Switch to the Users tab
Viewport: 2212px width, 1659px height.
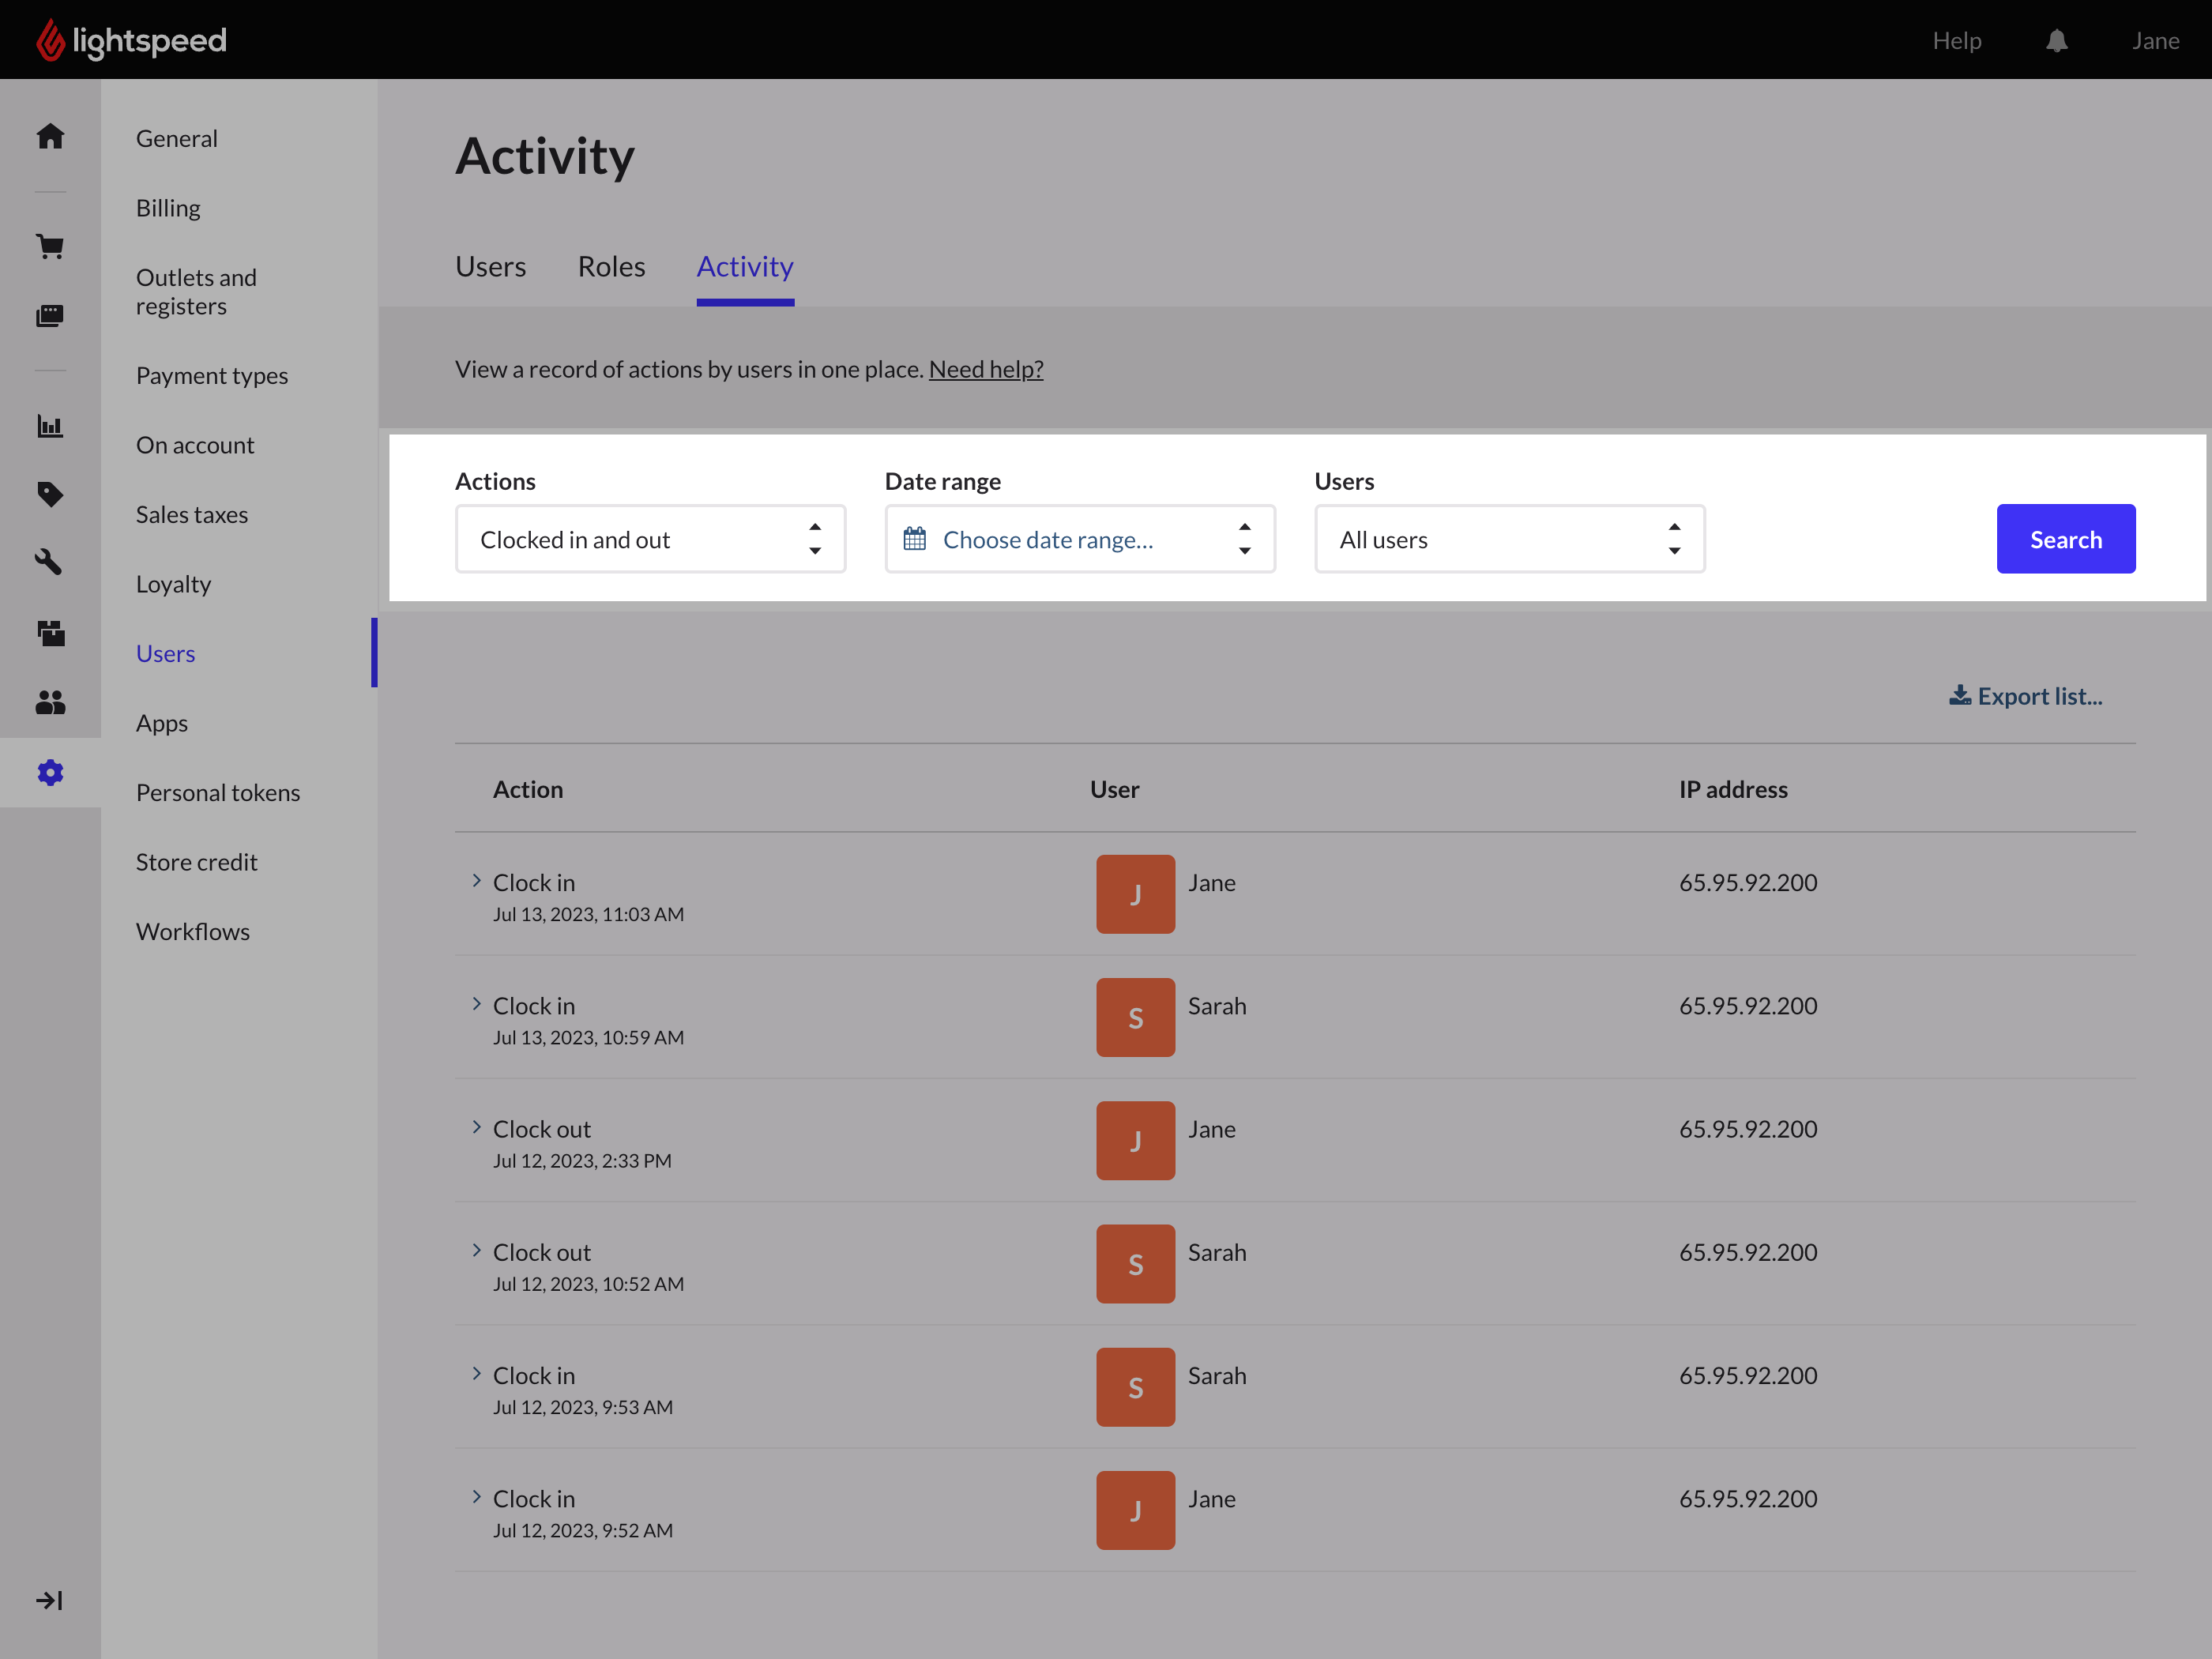(490, 267)
